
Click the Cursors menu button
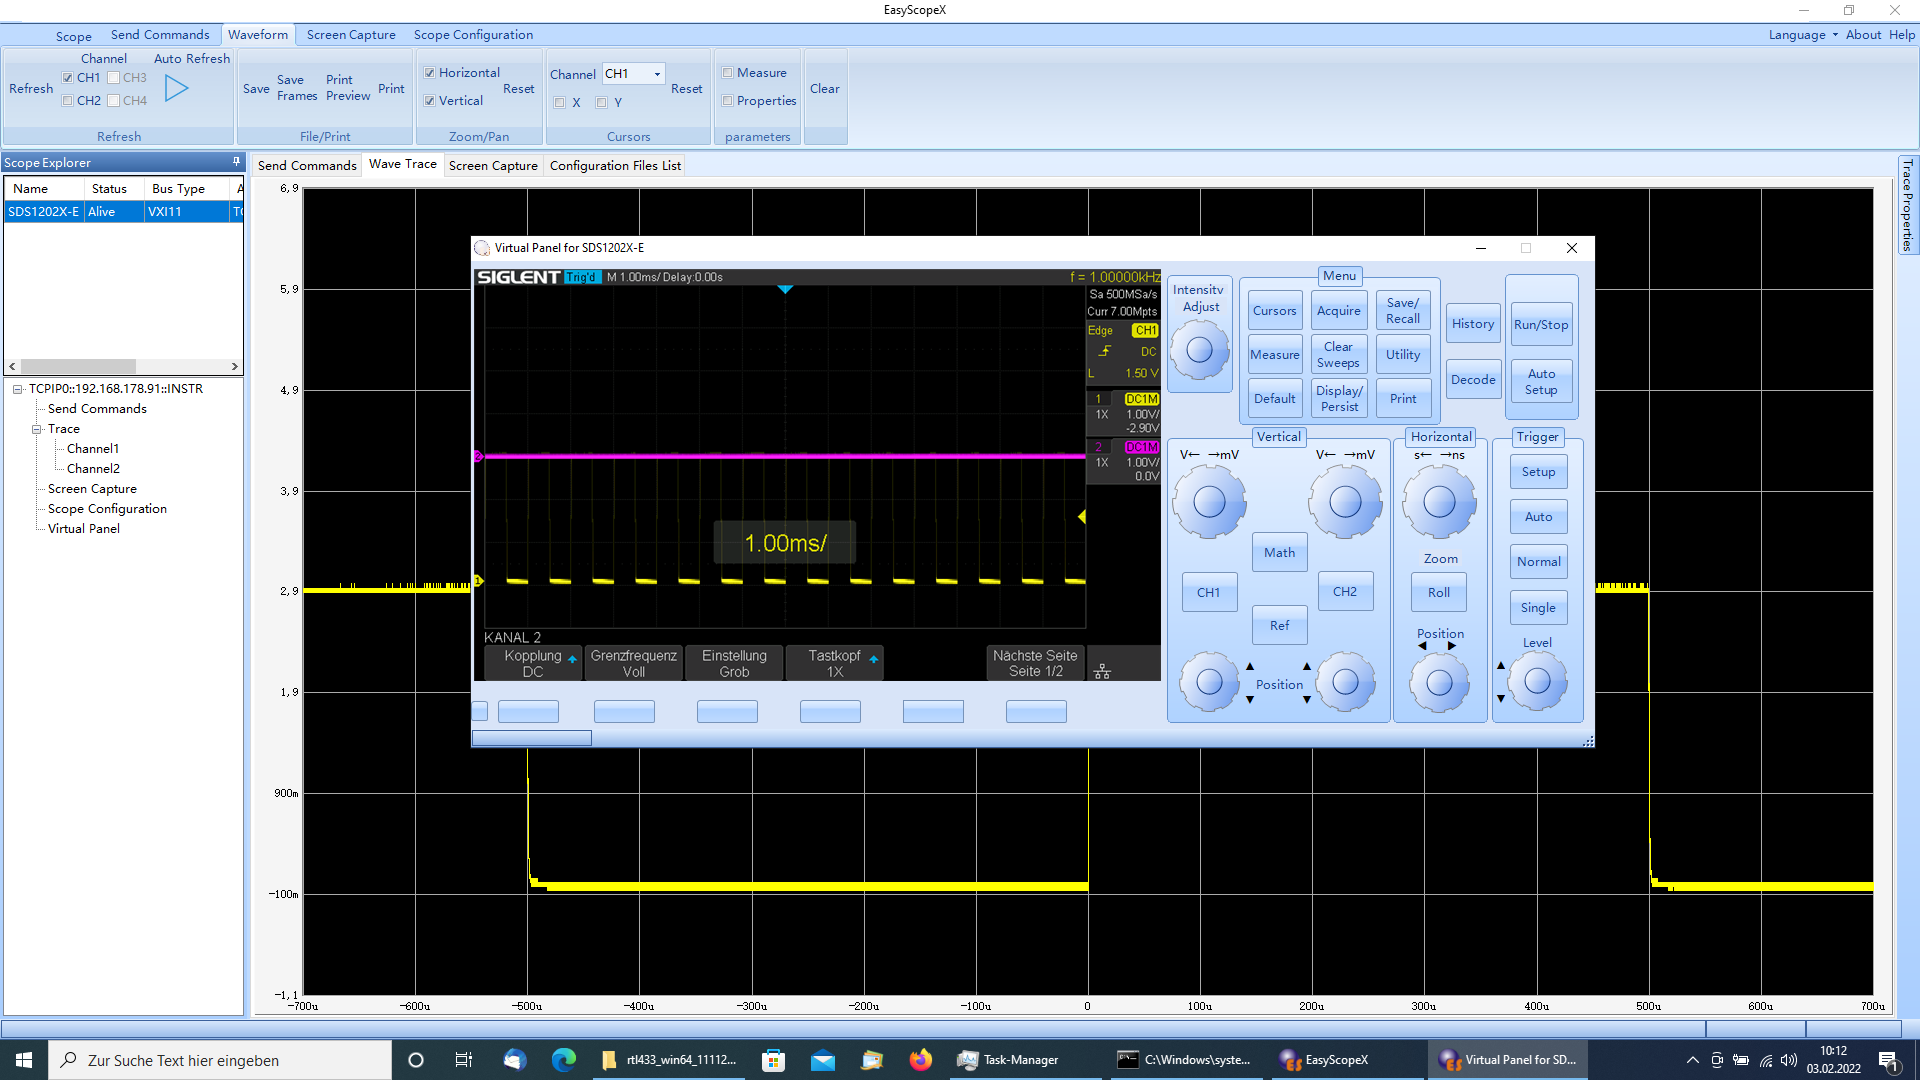pos(1274,311)
